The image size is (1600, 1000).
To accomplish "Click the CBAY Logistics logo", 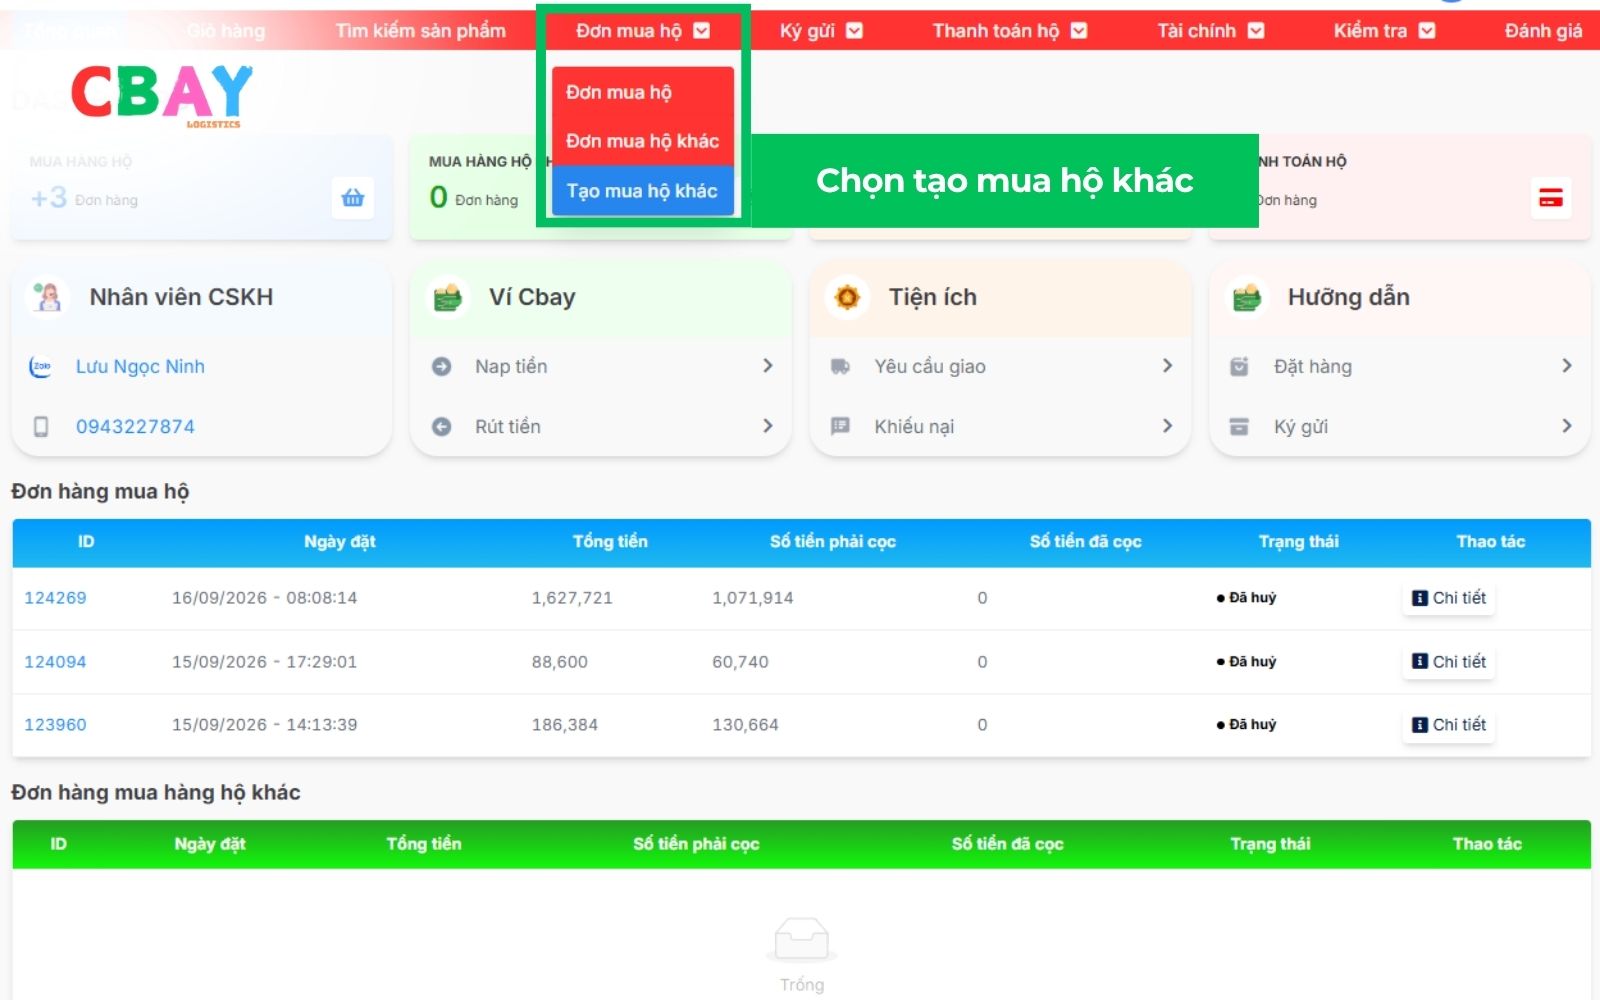I will coord(162,95).
